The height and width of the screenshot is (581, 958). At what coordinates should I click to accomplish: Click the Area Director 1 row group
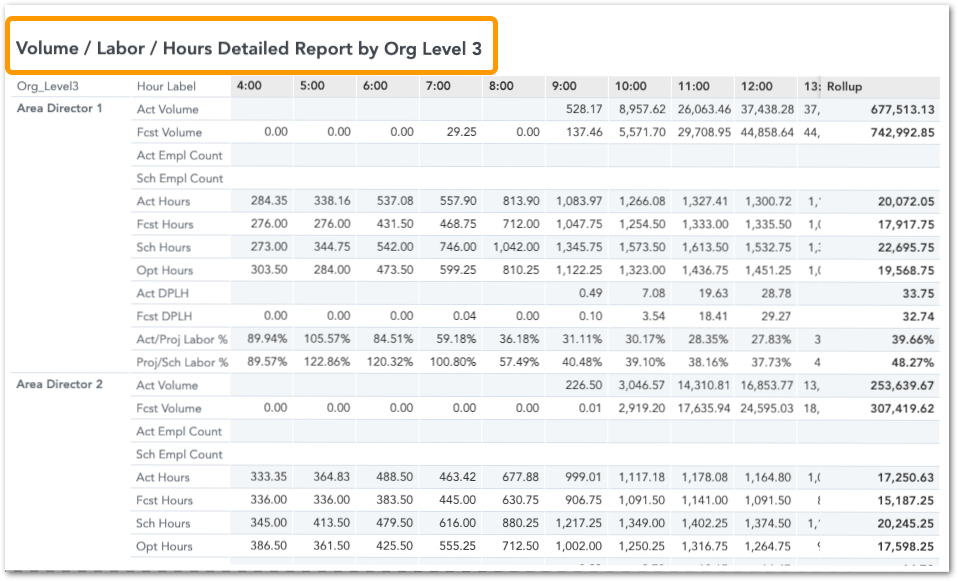(60, 108)
